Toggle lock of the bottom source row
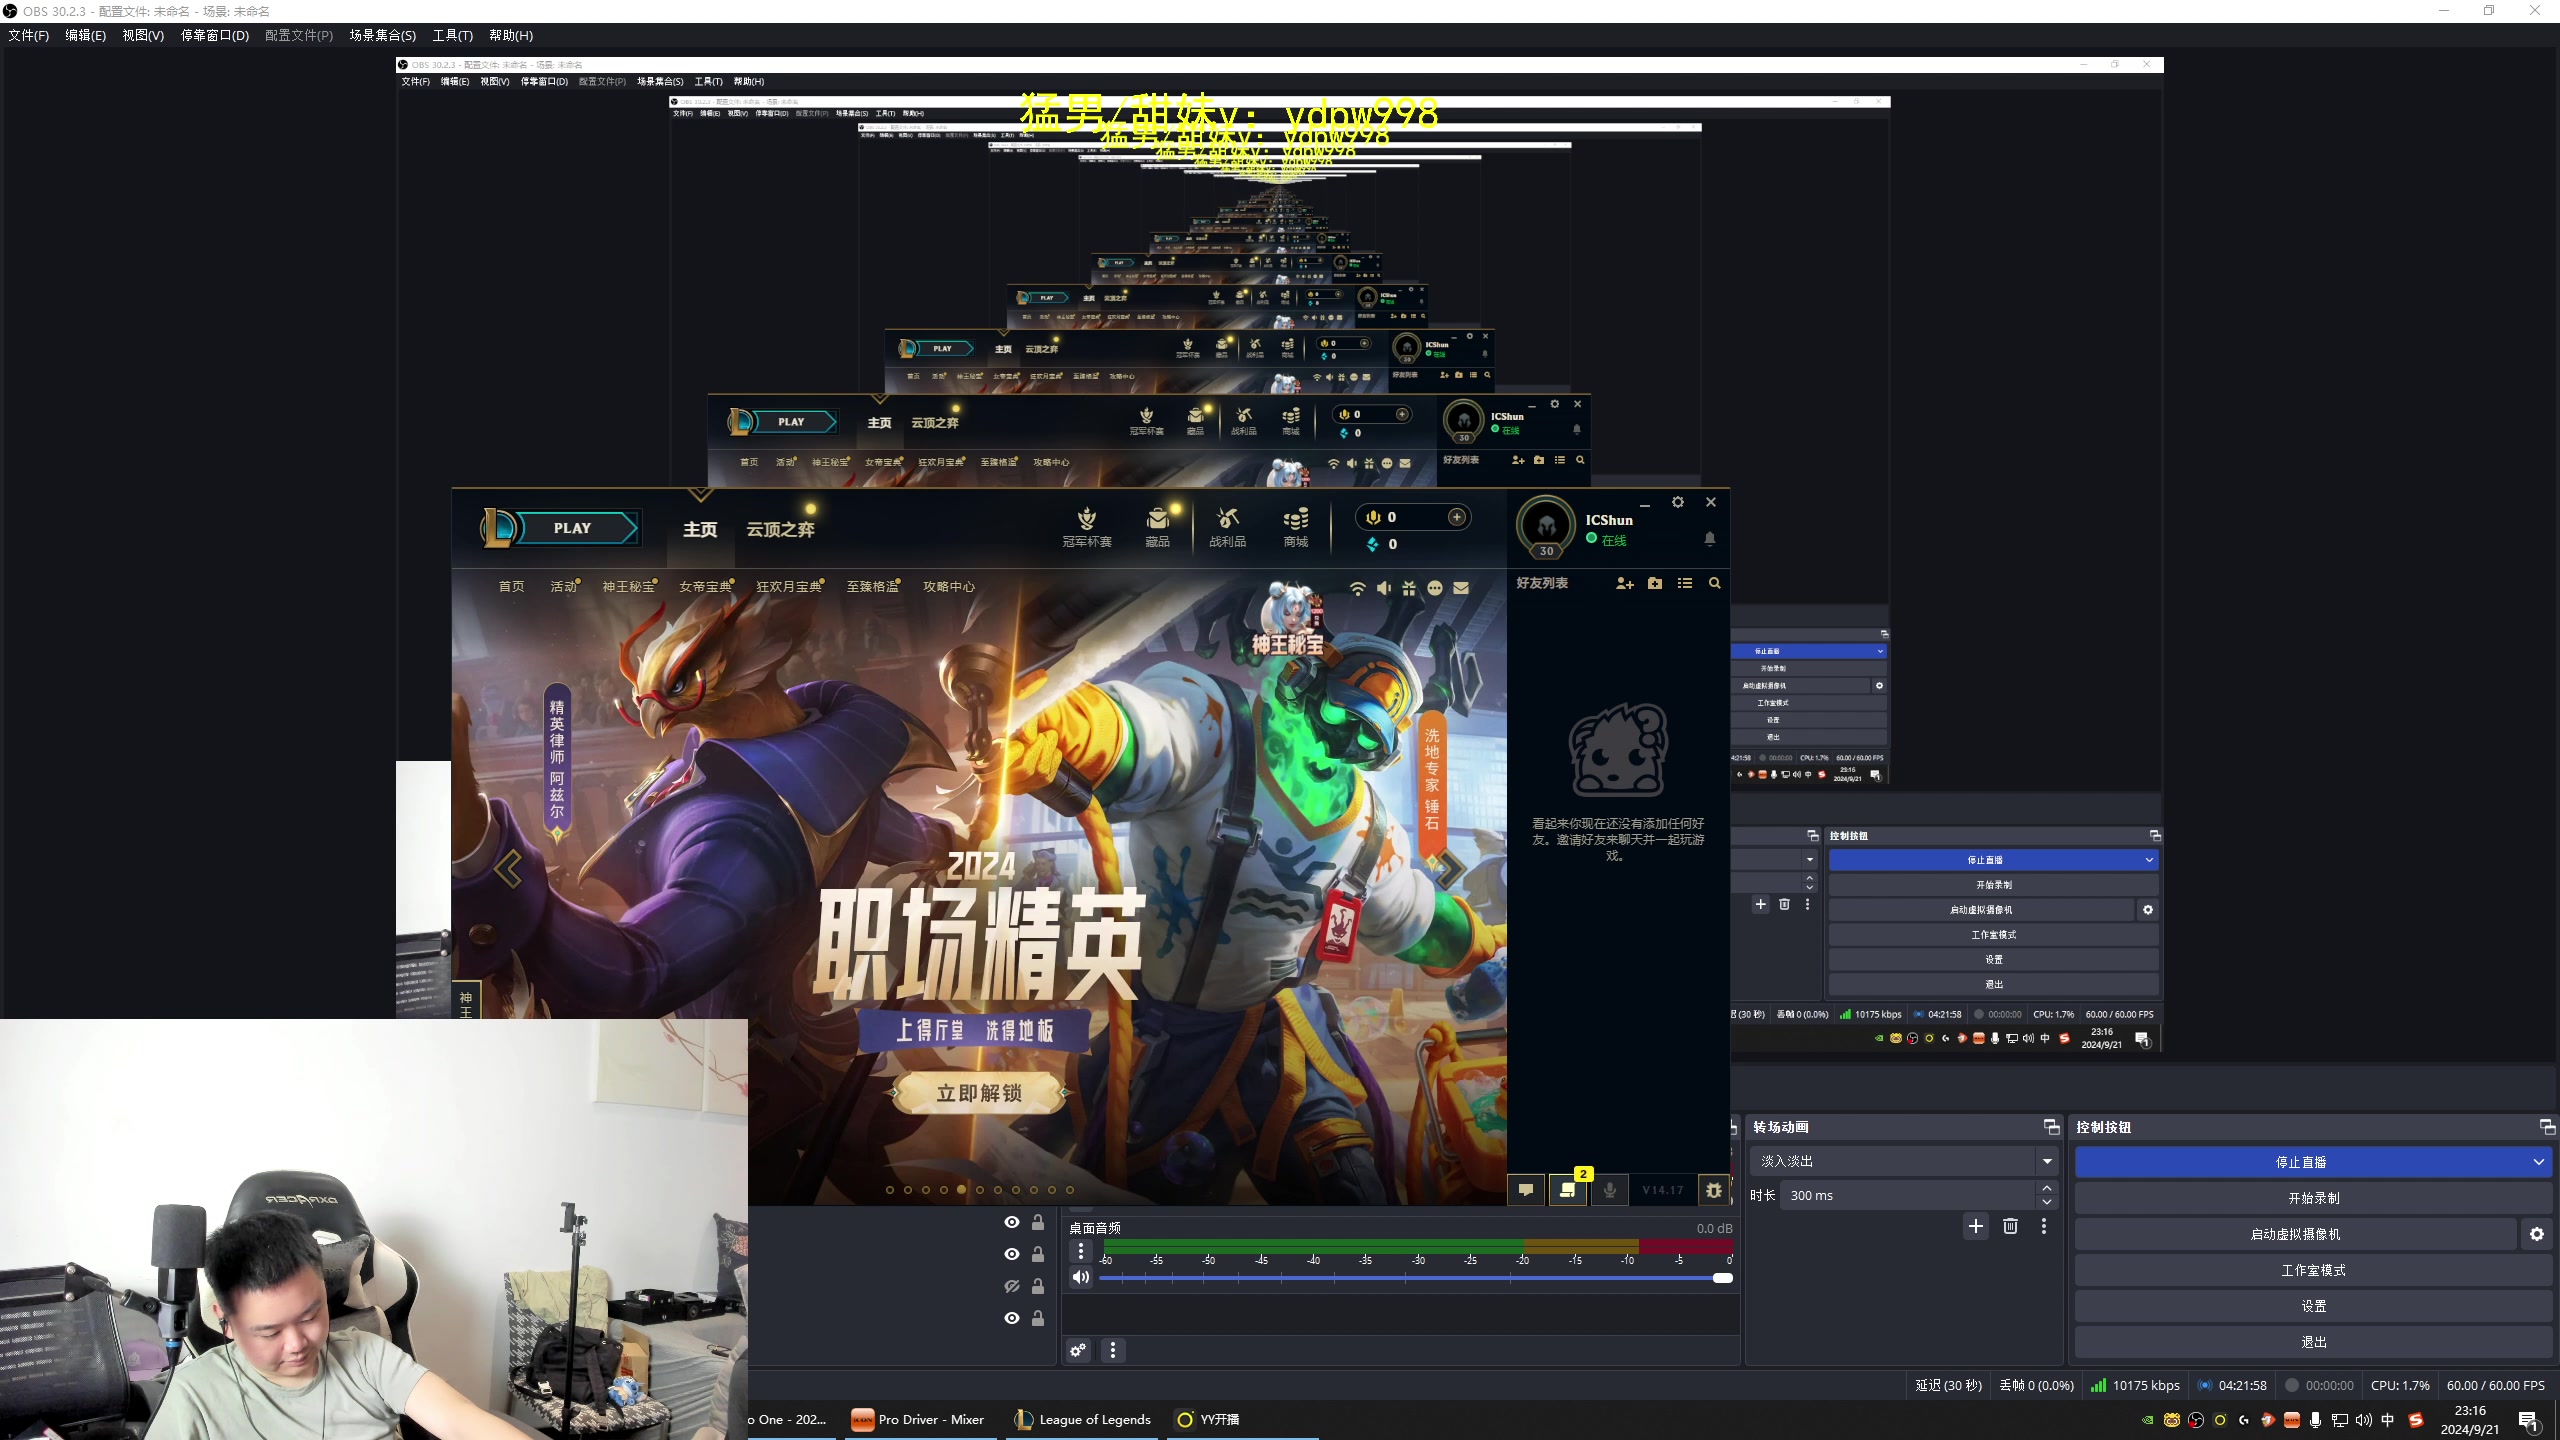 click(1038, 1318)
